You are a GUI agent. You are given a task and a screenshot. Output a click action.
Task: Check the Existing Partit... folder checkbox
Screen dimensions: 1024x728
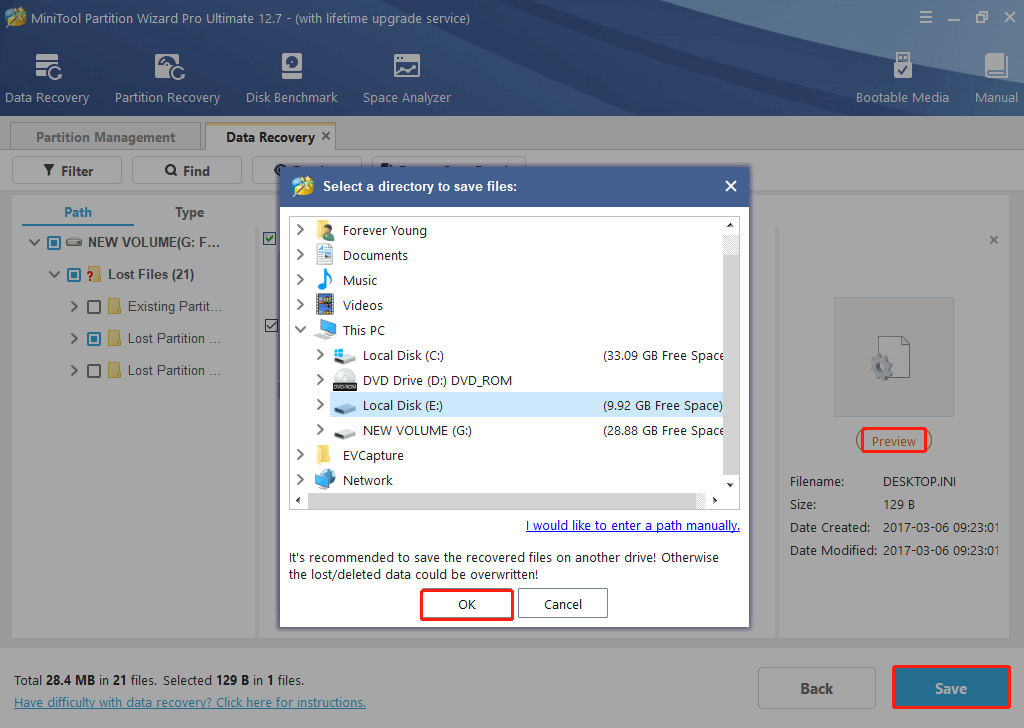tap(94, 307)
